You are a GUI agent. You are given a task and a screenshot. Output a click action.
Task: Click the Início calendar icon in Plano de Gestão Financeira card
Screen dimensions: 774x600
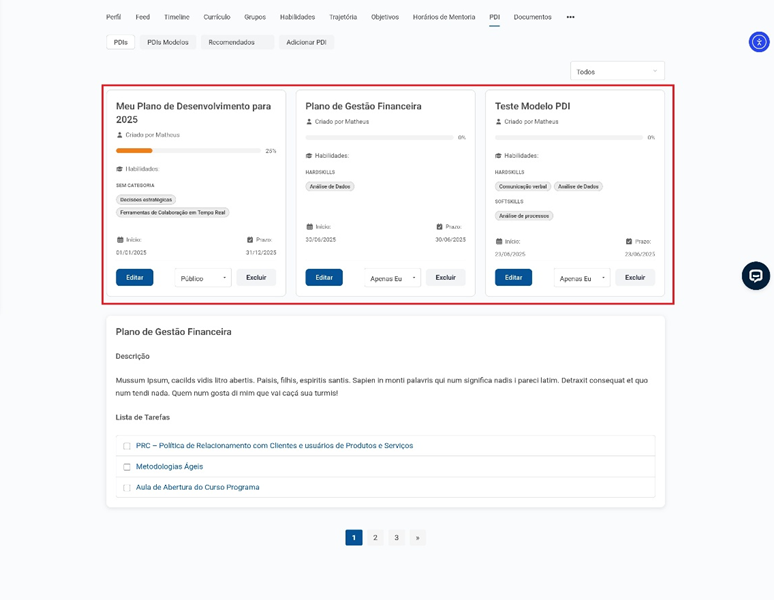point(309,227)
